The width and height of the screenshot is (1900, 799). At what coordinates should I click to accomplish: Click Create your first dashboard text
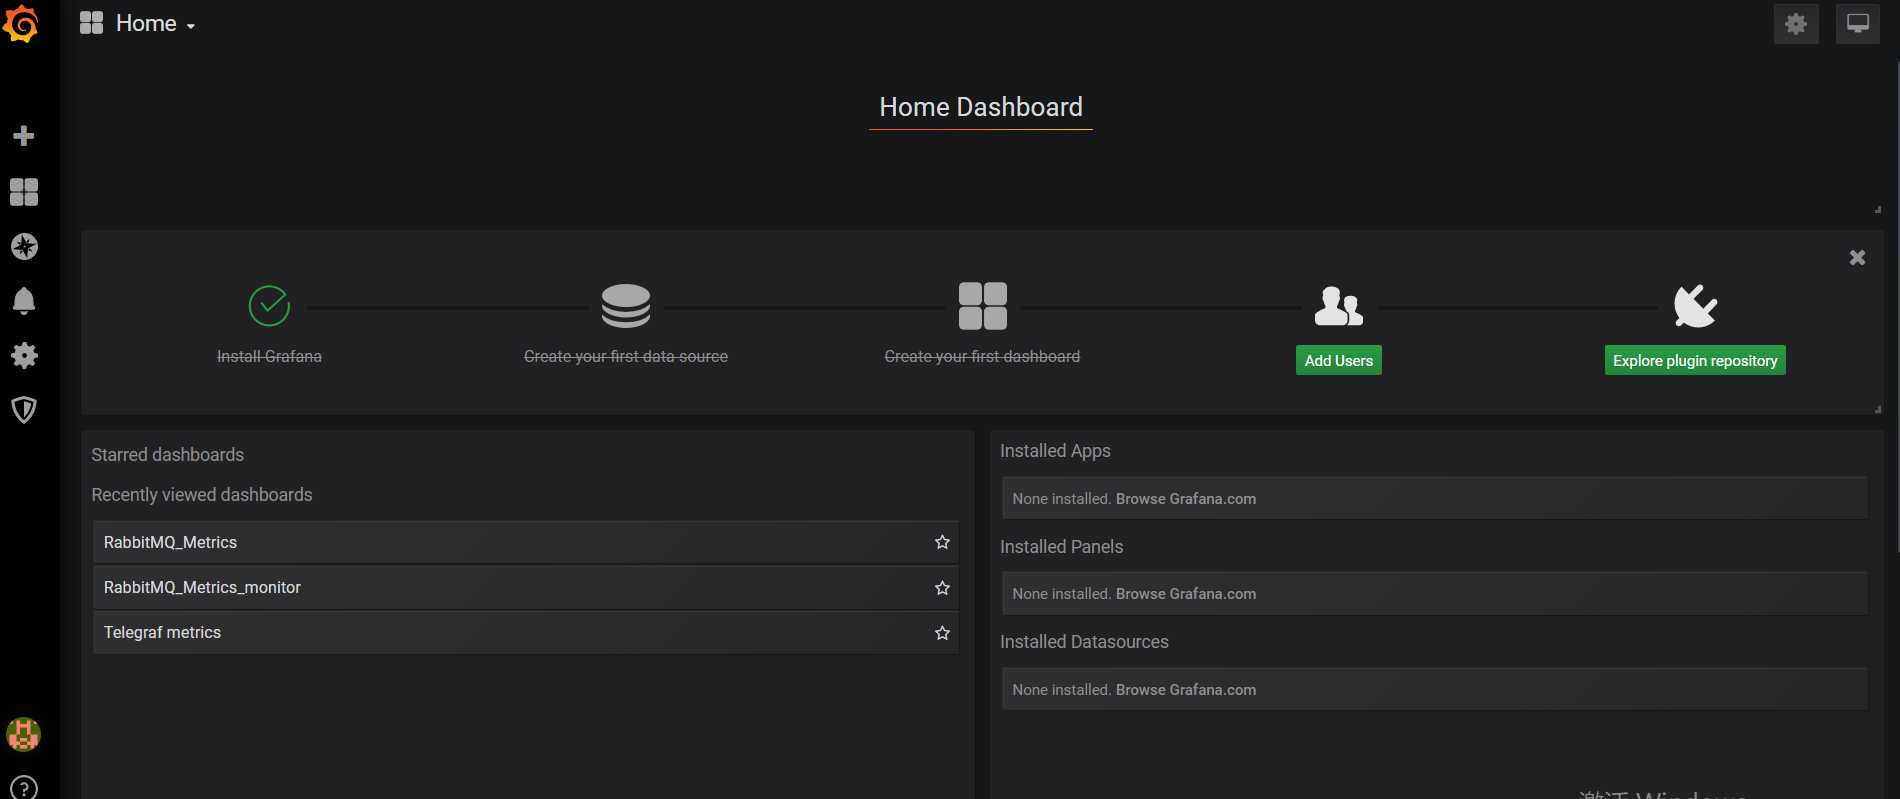[x=982, y=356]
